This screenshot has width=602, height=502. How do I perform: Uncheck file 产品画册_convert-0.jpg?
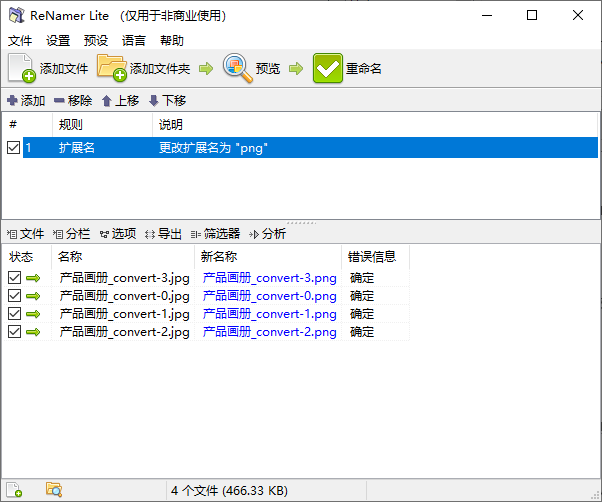(14, 296)
